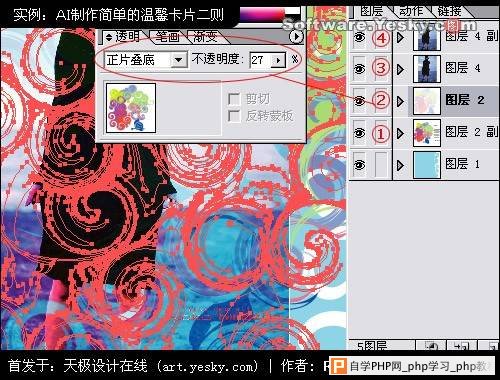Click the Transparency panel collapse double-arrow icon
The height and width of the screenshot is (380, 500).
pyautogui.click(x=109, y=37)
